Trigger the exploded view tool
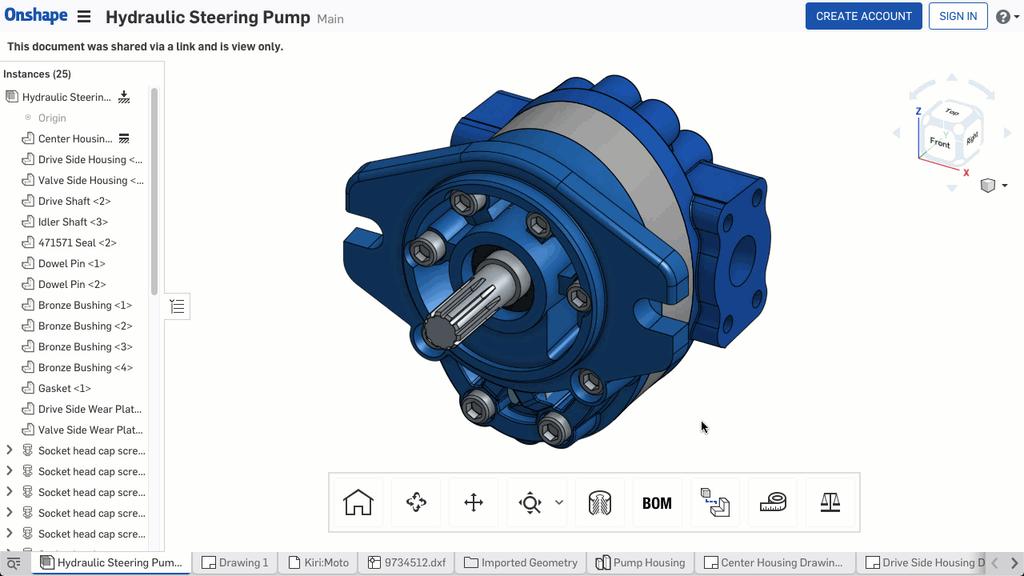This screenshot has height=576, width=1024. 715,502
